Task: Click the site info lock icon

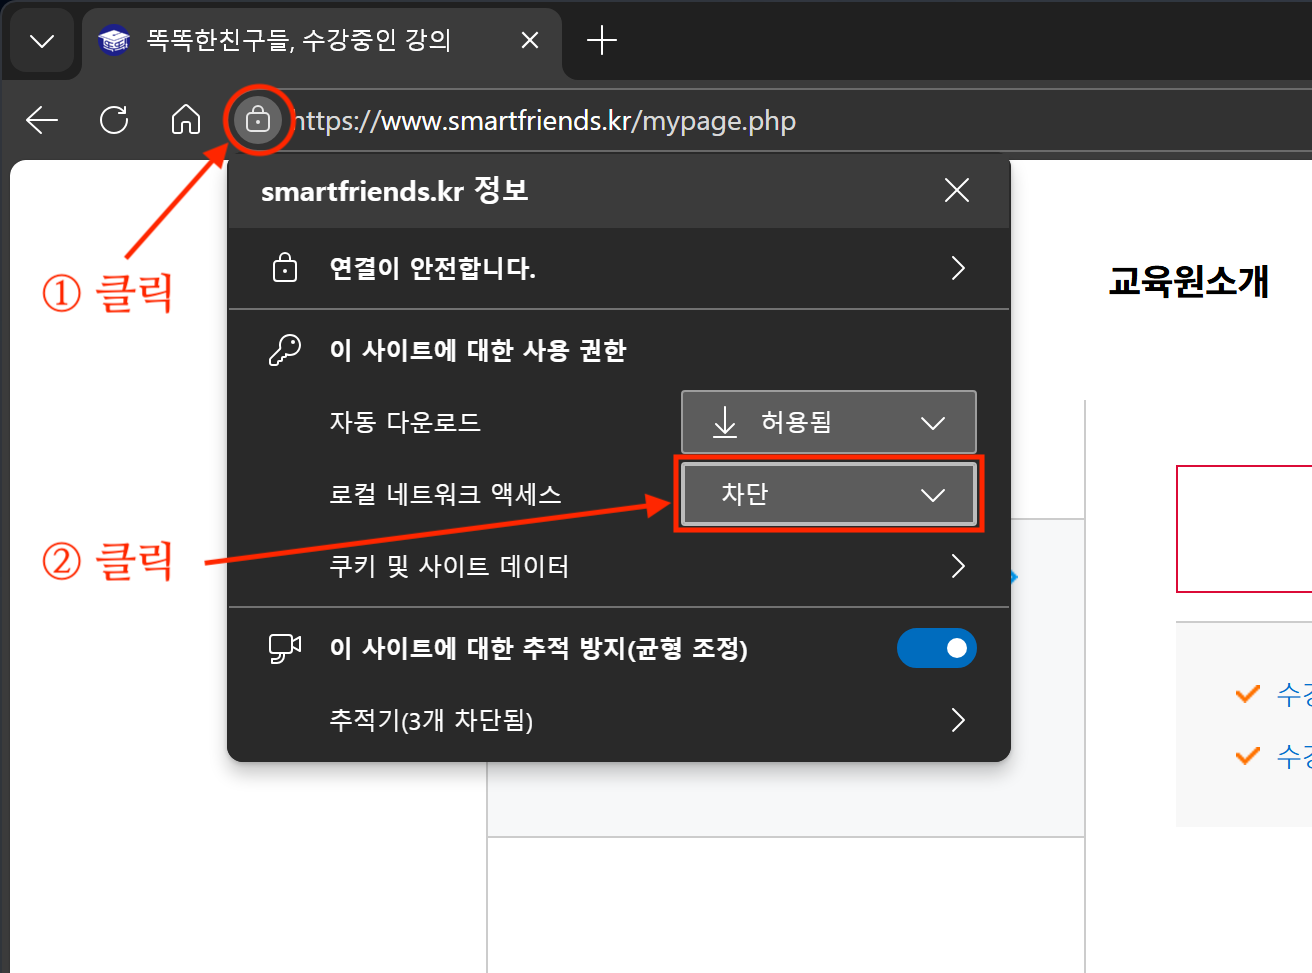Action: coord(258,121)
